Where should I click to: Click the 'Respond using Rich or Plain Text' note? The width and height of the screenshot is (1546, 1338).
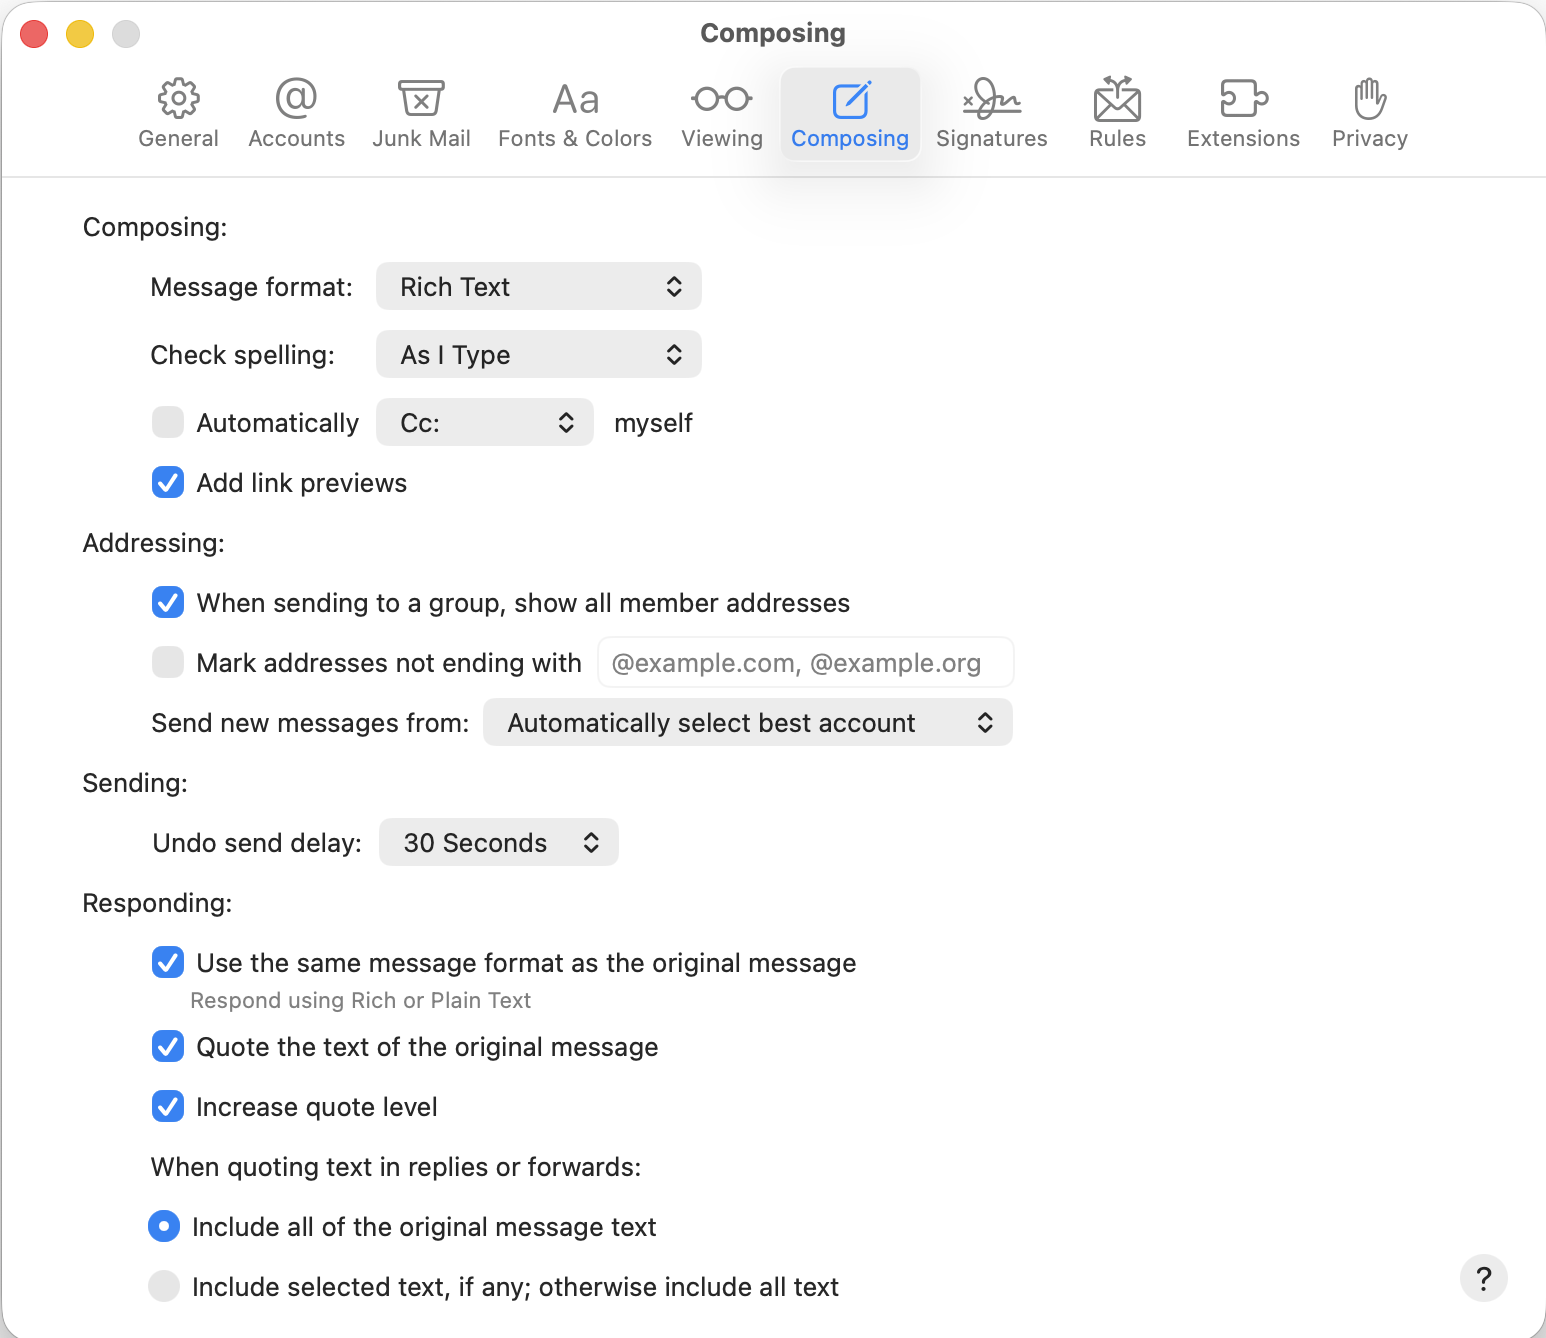pyautogui.click(x=361, y=1000)
